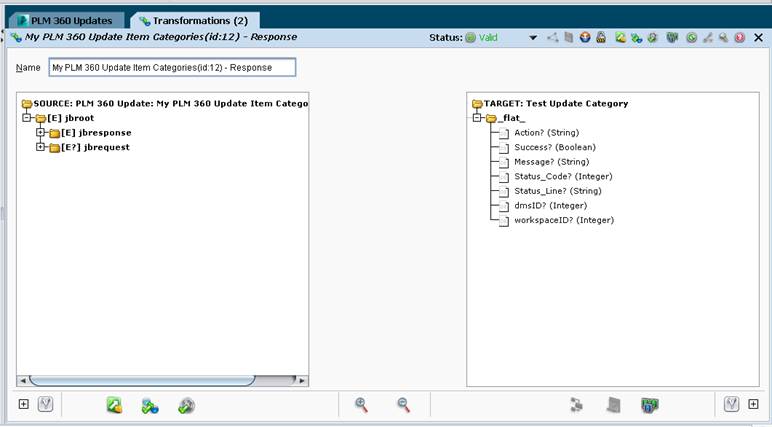Click inside the Name text field

pos(172,67)
